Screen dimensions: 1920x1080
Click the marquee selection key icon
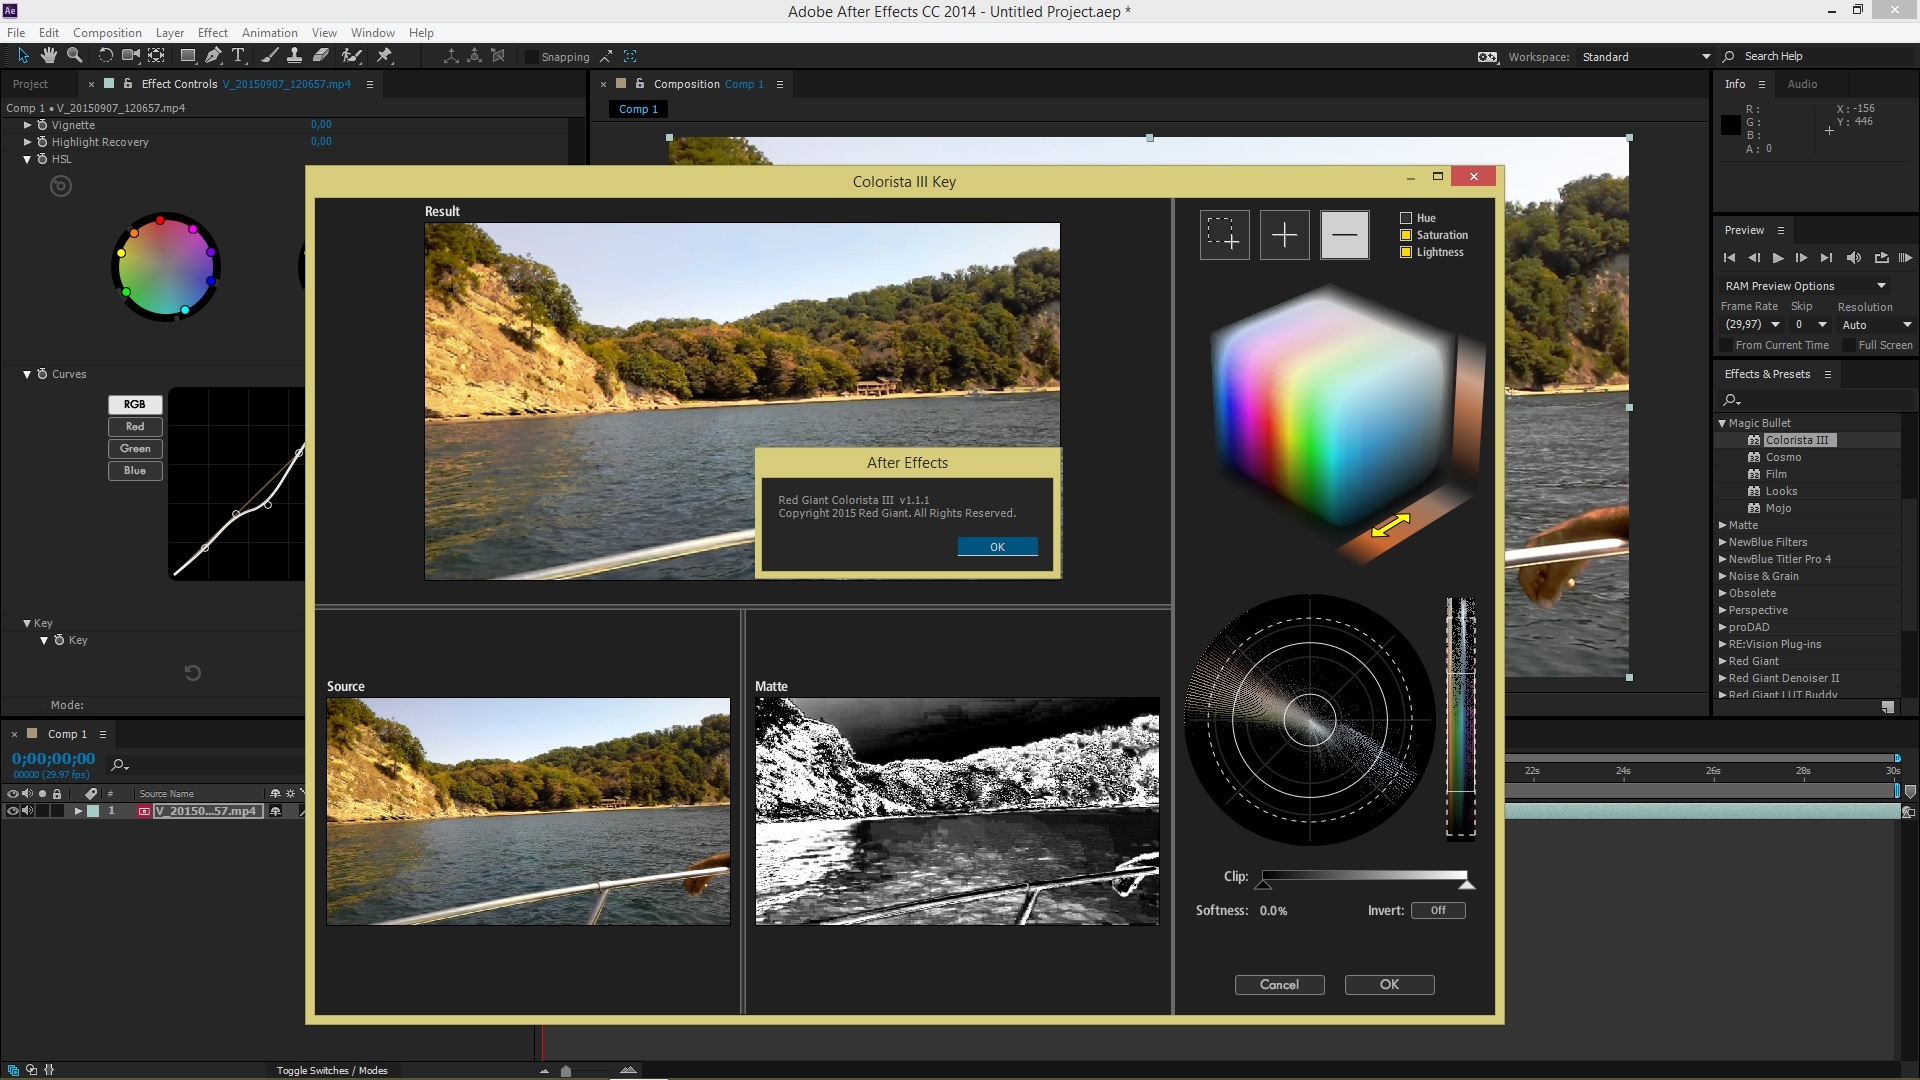pyautogui.click(x=1224, y=235)
